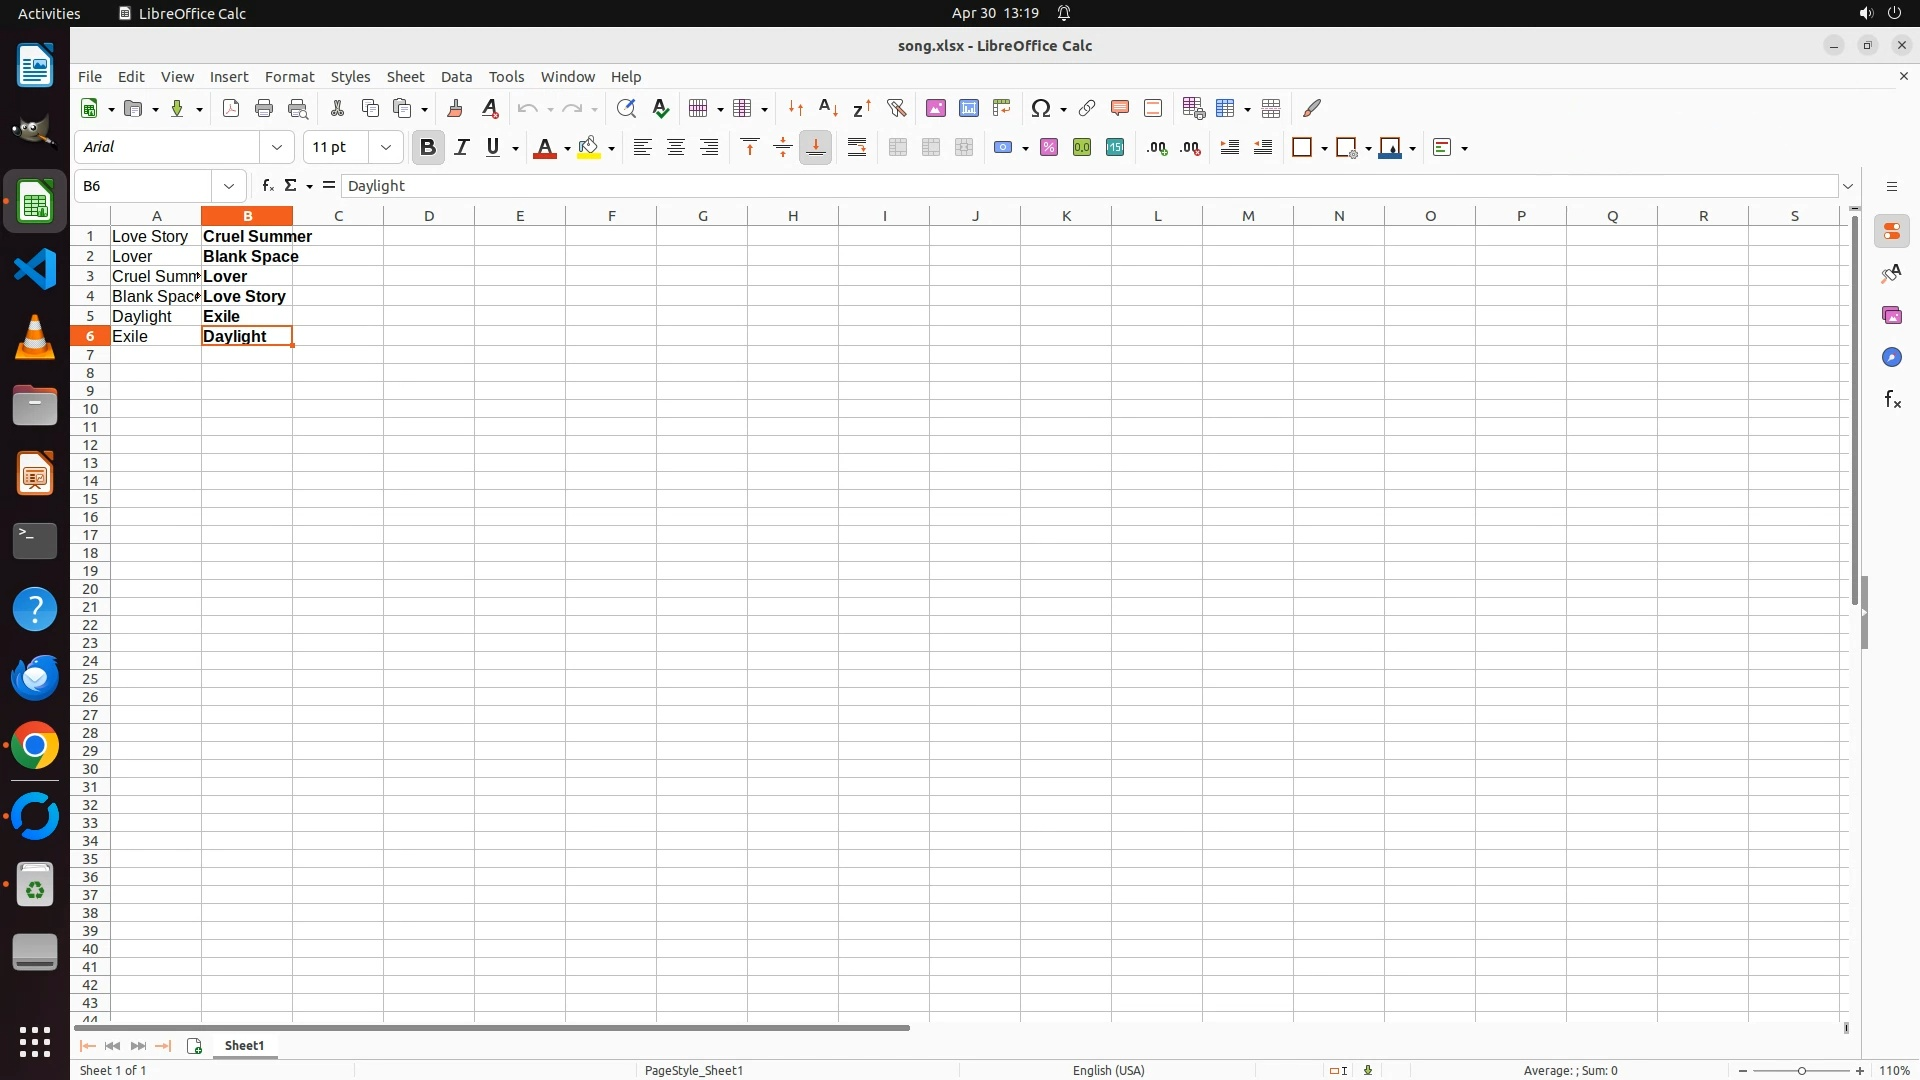Toggle the Wrap Text button
Viewport: 1920px width, 1080px height.
[857, 148]
